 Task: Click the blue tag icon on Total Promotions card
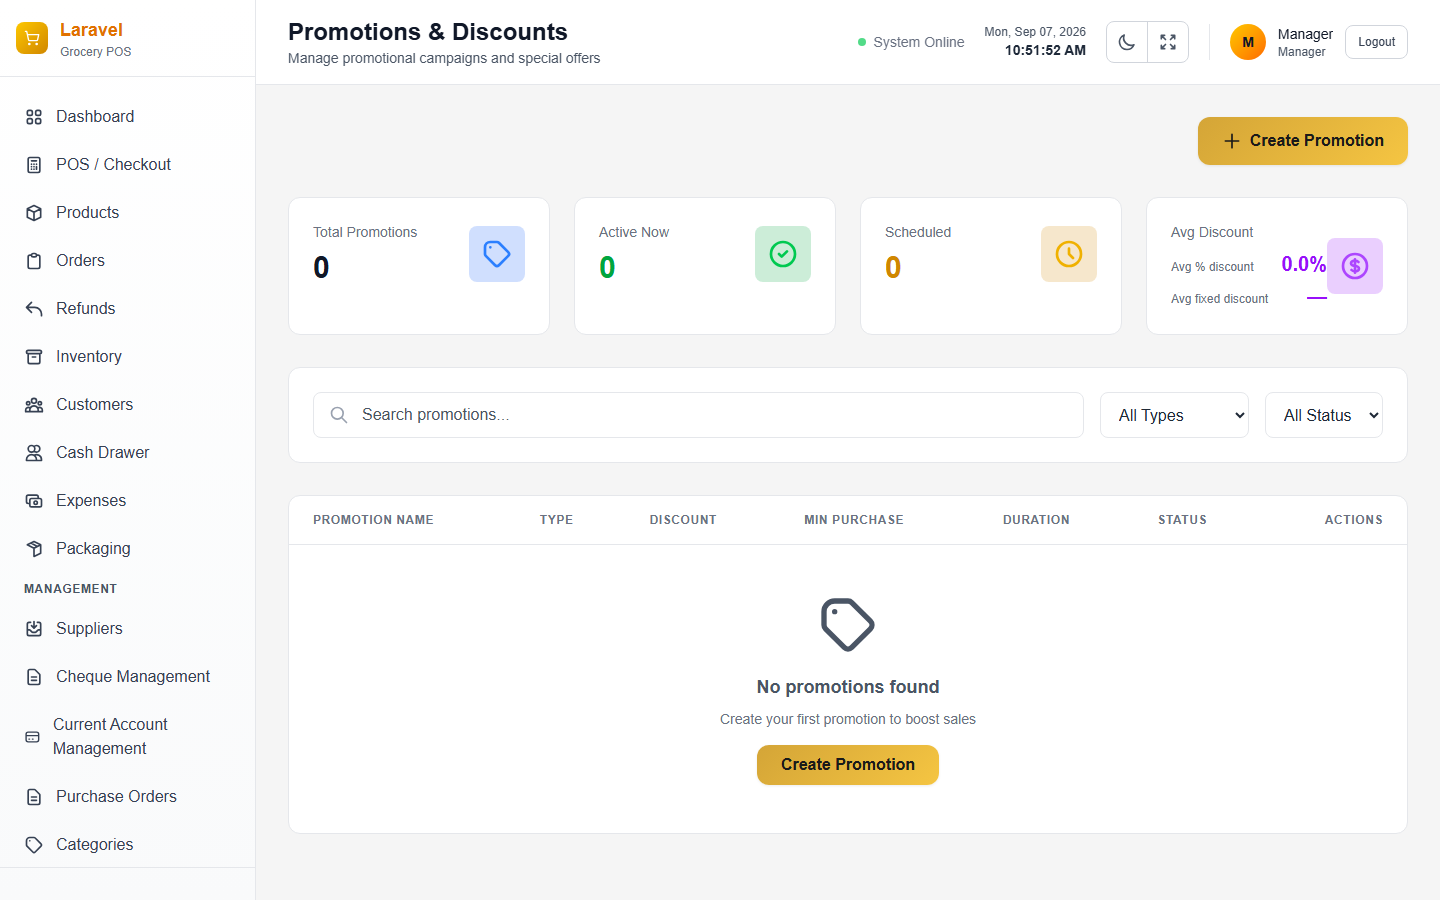497,254
